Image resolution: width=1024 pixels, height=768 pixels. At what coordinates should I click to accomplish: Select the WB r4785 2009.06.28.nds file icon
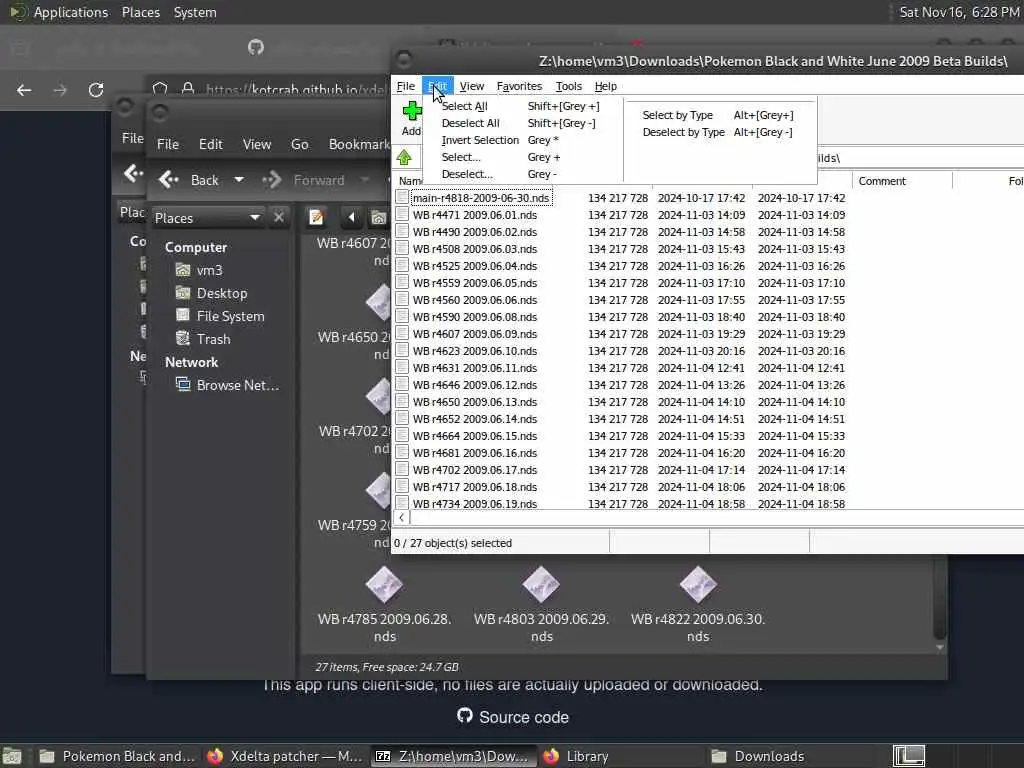[385, 584]
